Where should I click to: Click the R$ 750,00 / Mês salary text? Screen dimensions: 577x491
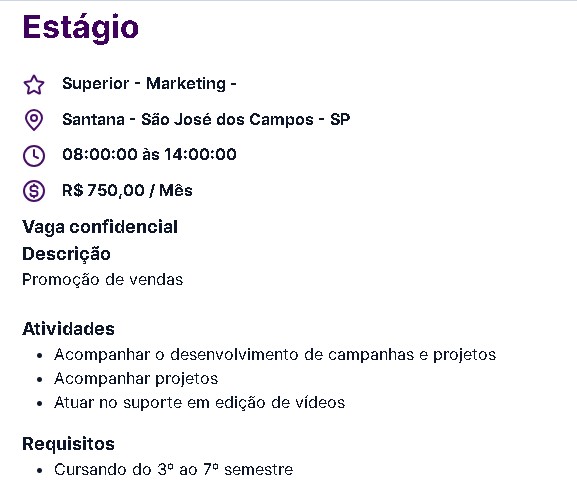[127, 190]
